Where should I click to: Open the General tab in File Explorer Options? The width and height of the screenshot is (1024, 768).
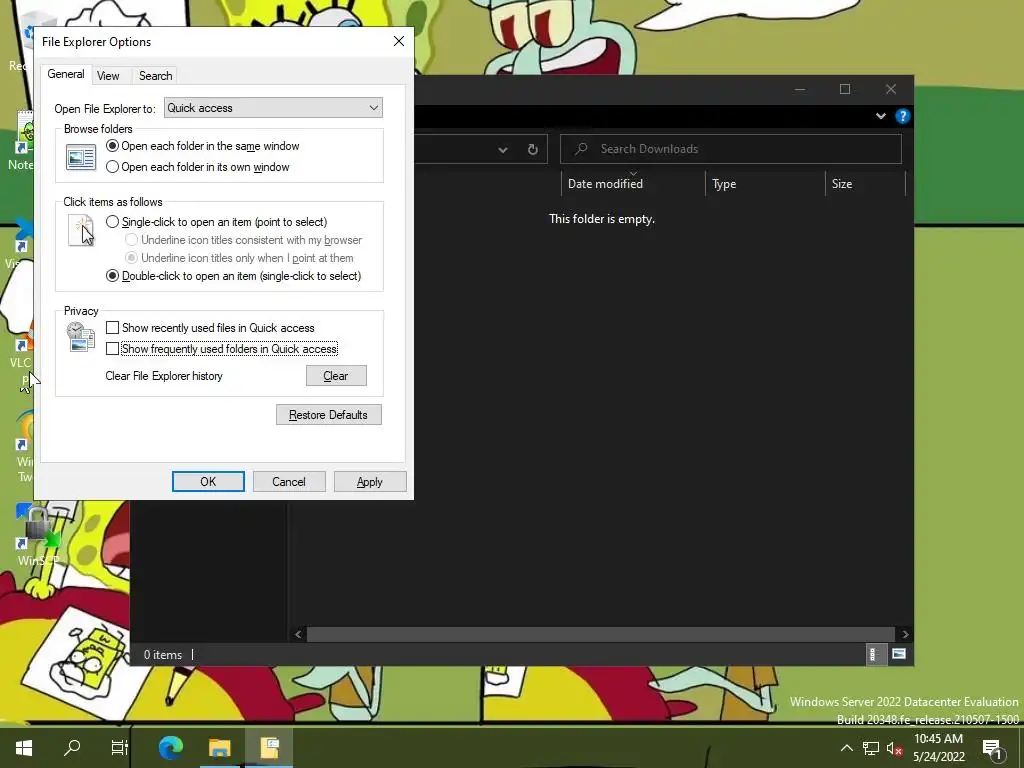pyautogui.click(x=66, y=74)
